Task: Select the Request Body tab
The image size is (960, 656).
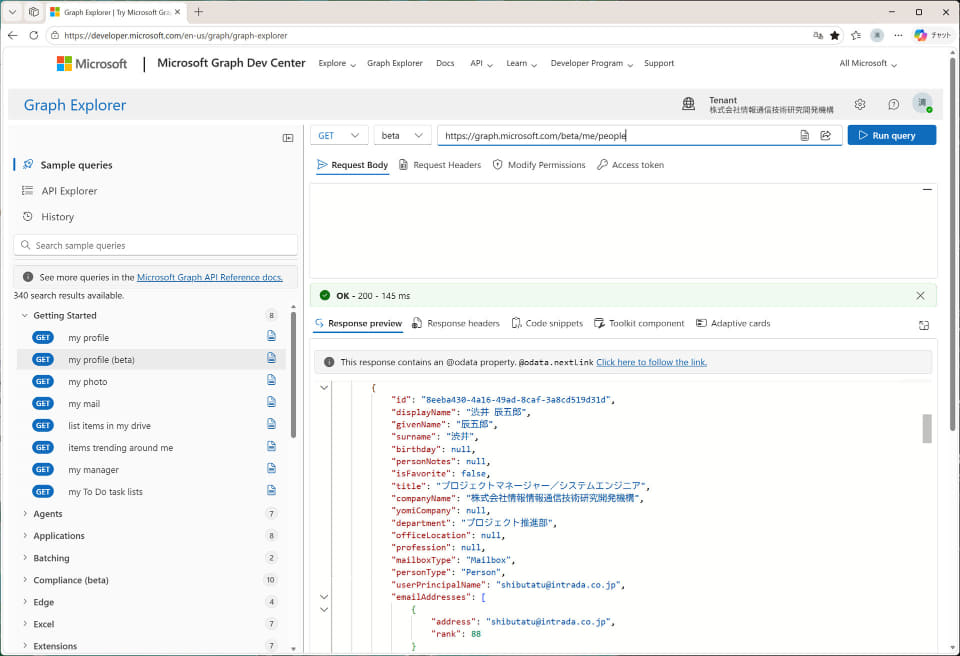Action: pyautogui.click(x=352, y=165)
